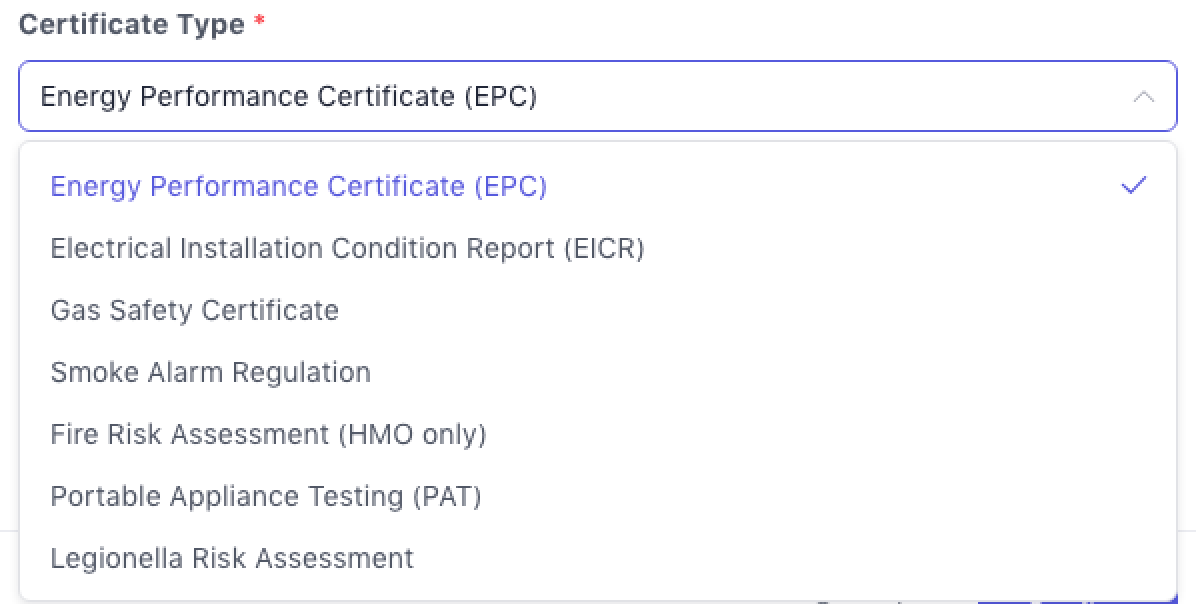The image size is (1196, 604).
Task: Select Fire Risk Assessment (HMO only)
Action: [268, 434]
